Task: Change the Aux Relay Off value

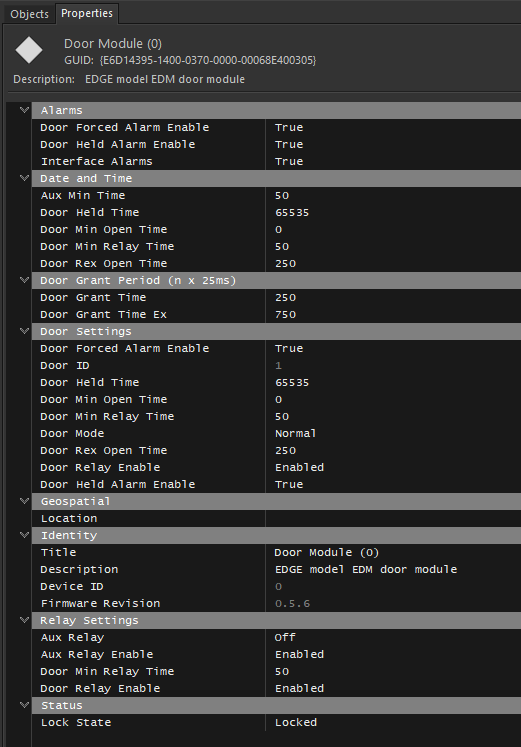Action: (x=393, y=637)
